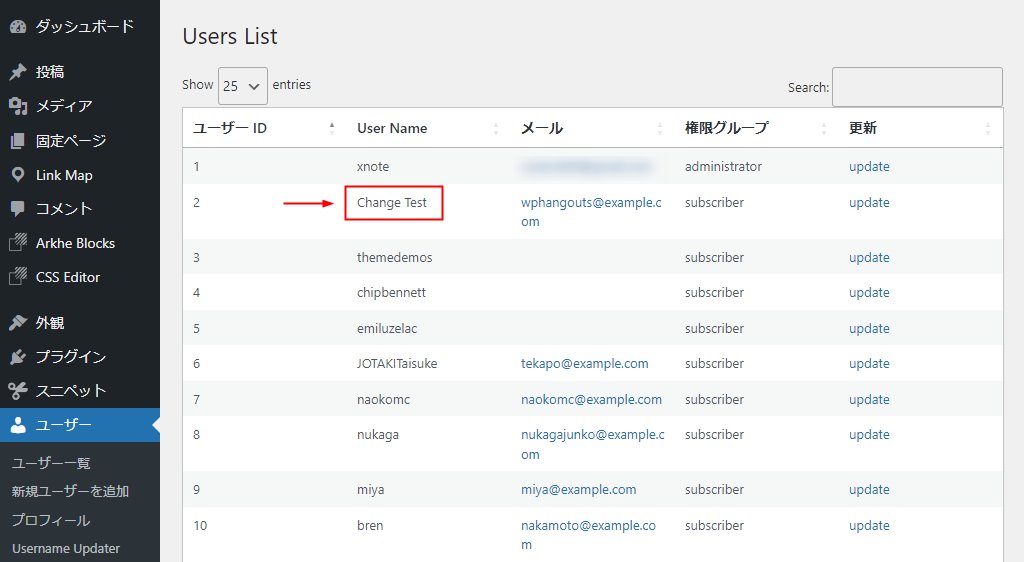Screen dimensions: 1024x562
Task: Click the Link Map location pin icon
Action: [x=18, y=175]
